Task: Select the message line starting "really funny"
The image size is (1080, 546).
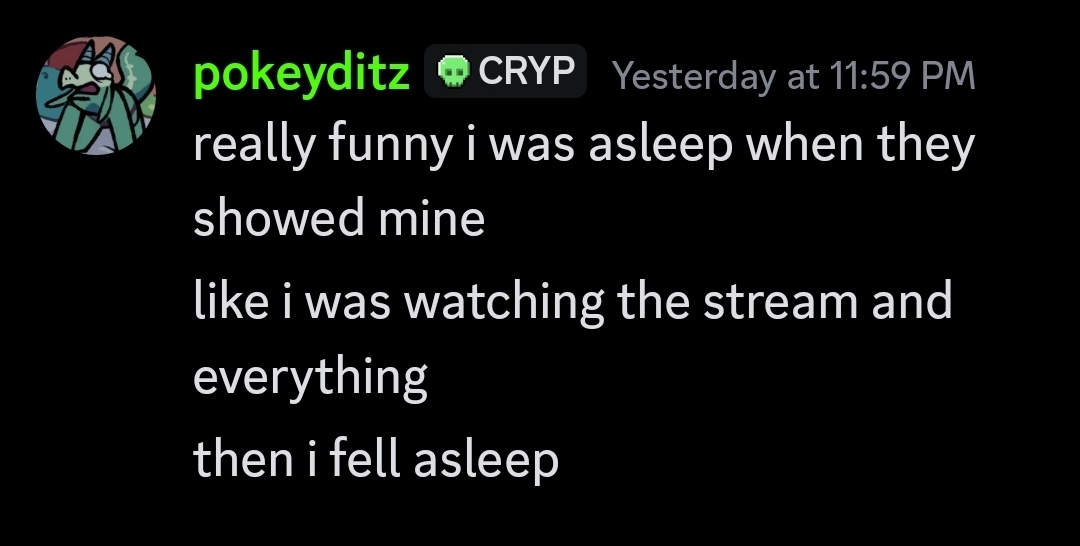Action: point(583,147)
